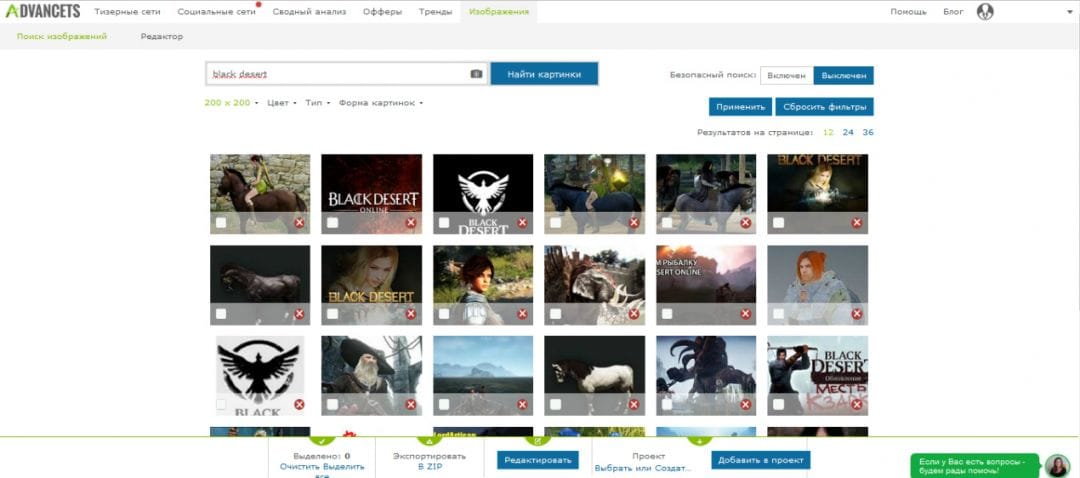Remove the dark tentacled monster image
The image size is (1080, 478).
point(745,404)
